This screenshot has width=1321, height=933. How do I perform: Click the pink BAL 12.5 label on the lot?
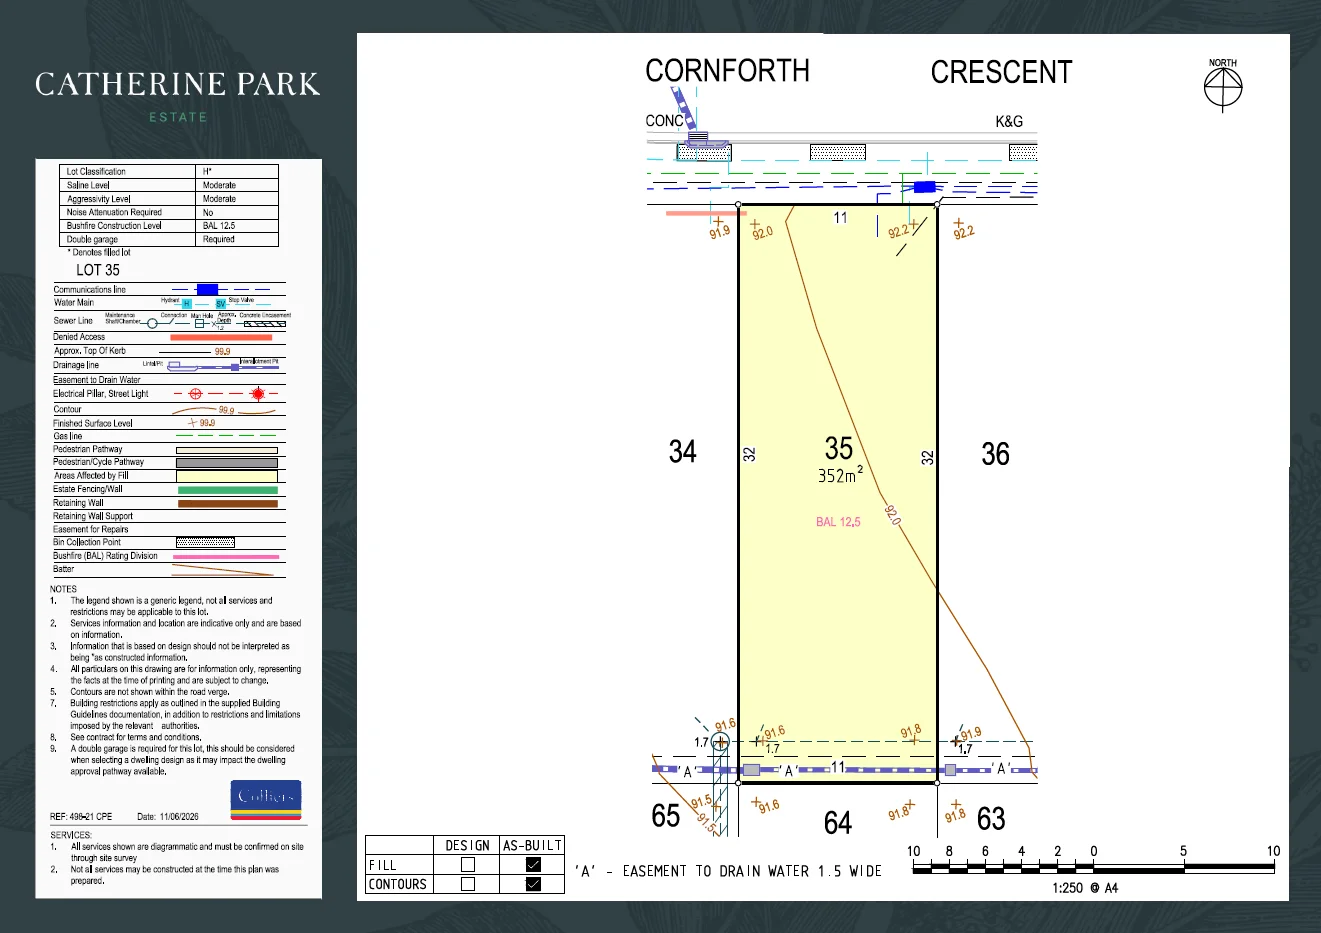click(838, 522)
